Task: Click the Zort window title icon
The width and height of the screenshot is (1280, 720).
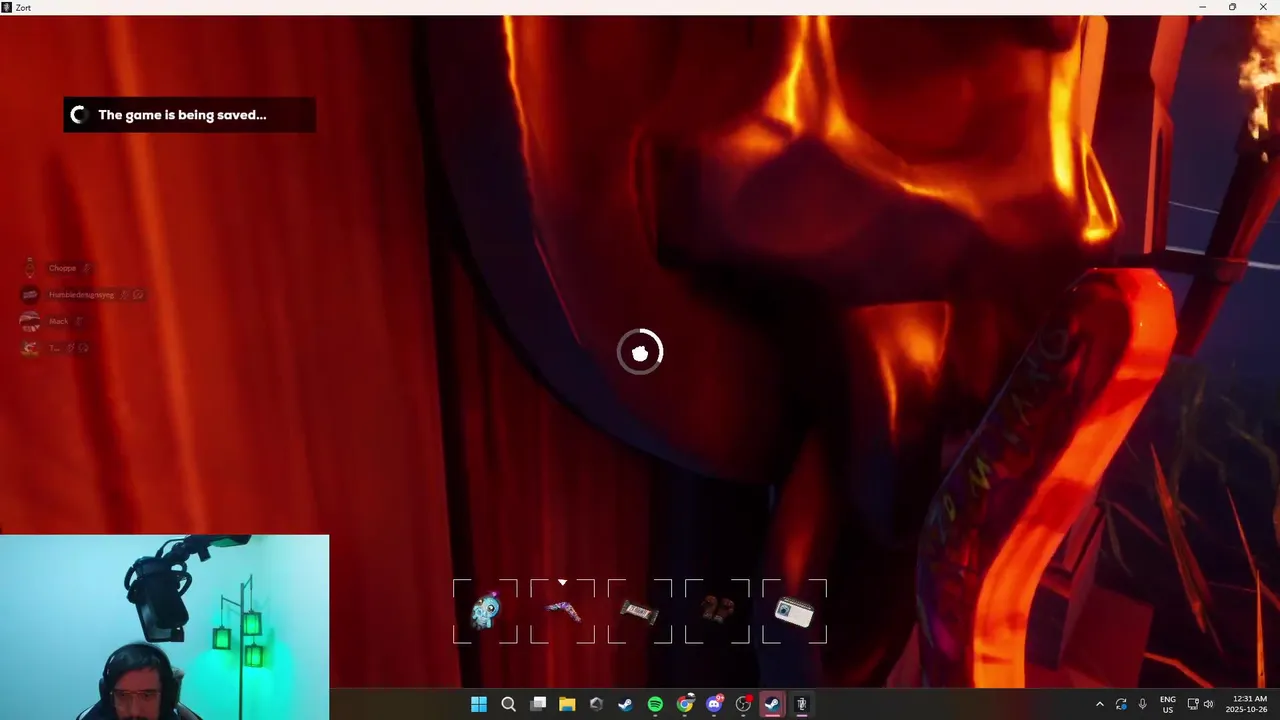Action: [x=7, y=7]
